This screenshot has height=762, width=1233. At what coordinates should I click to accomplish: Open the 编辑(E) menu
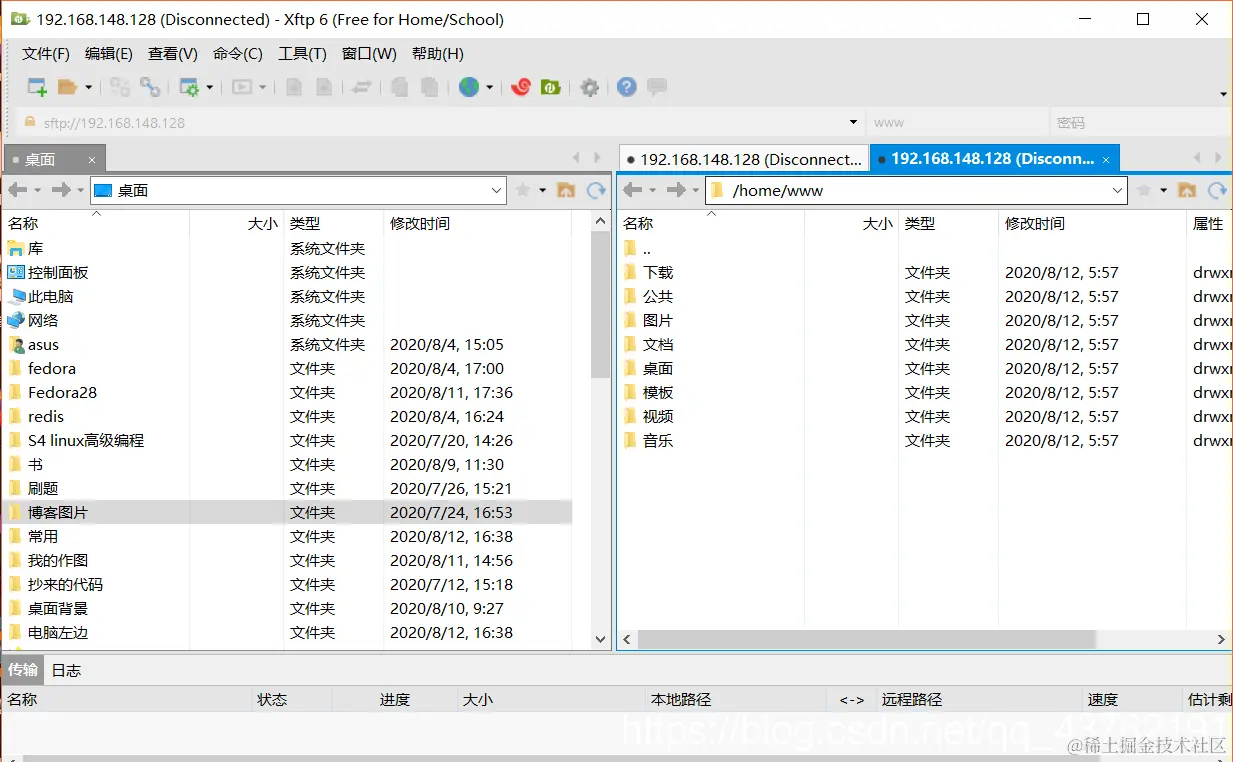pyautogui.click(x=109, y=54)
